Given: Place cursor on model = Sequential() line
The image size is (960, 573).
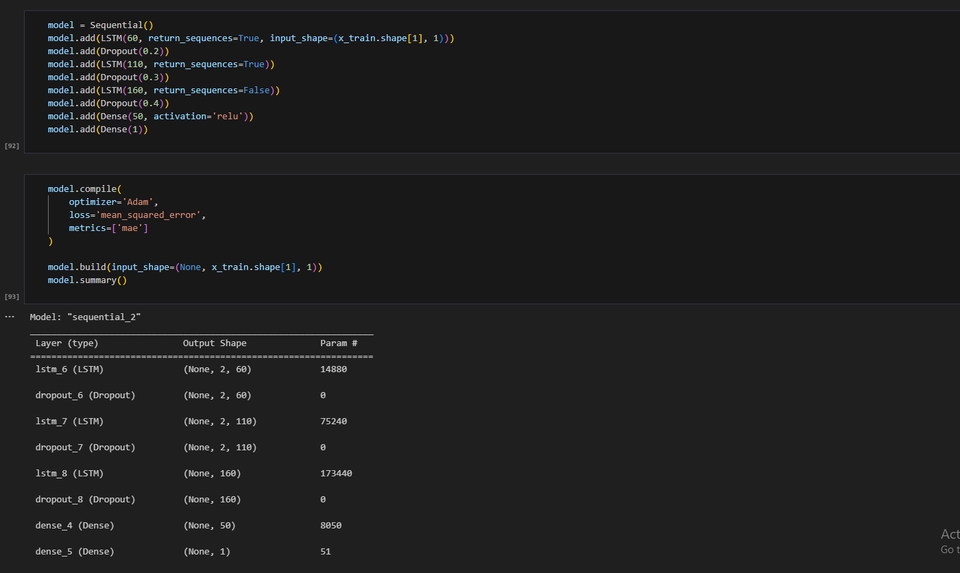Looking at the screenshot, I should point(100,25).
